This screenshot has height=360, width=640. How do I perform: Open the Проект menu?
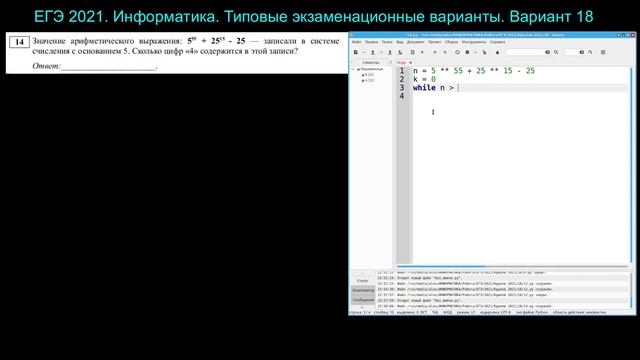click(434, 42)
